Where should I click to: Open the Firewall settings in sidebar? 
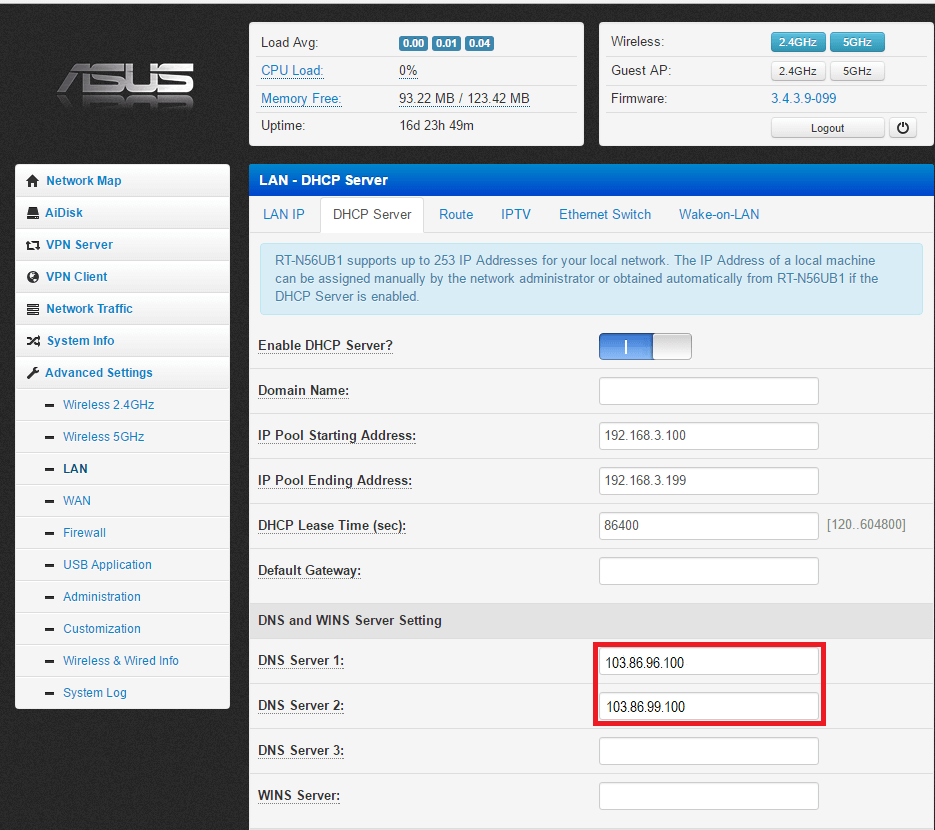click(x=84, y=533)
